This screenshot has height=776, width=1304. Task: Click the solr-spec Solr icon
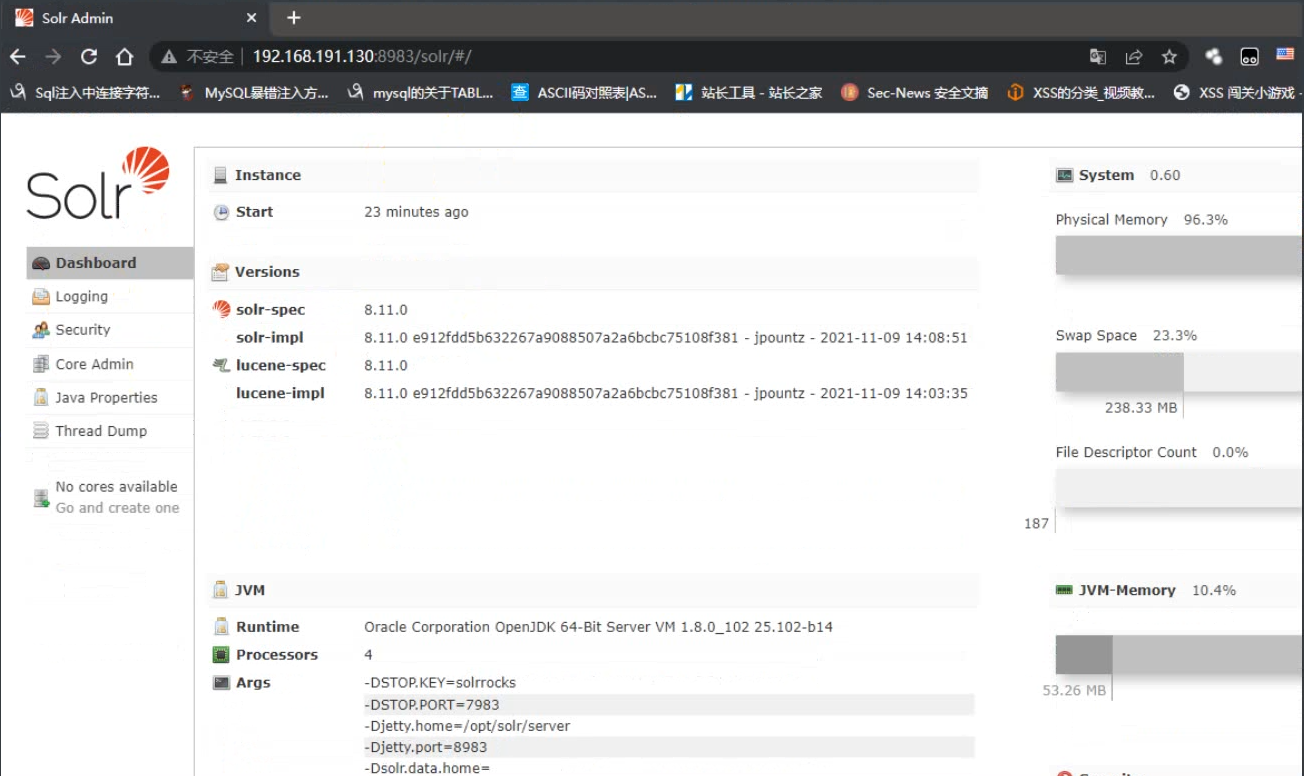pos(222,309)
